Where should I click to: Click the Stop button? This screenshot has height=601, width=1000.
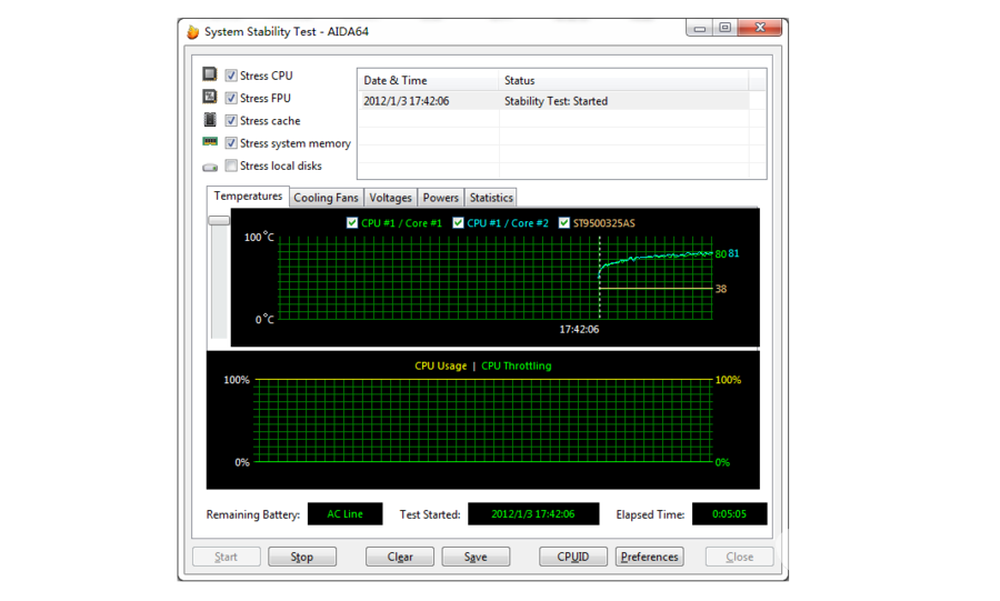tap(302, 557)
